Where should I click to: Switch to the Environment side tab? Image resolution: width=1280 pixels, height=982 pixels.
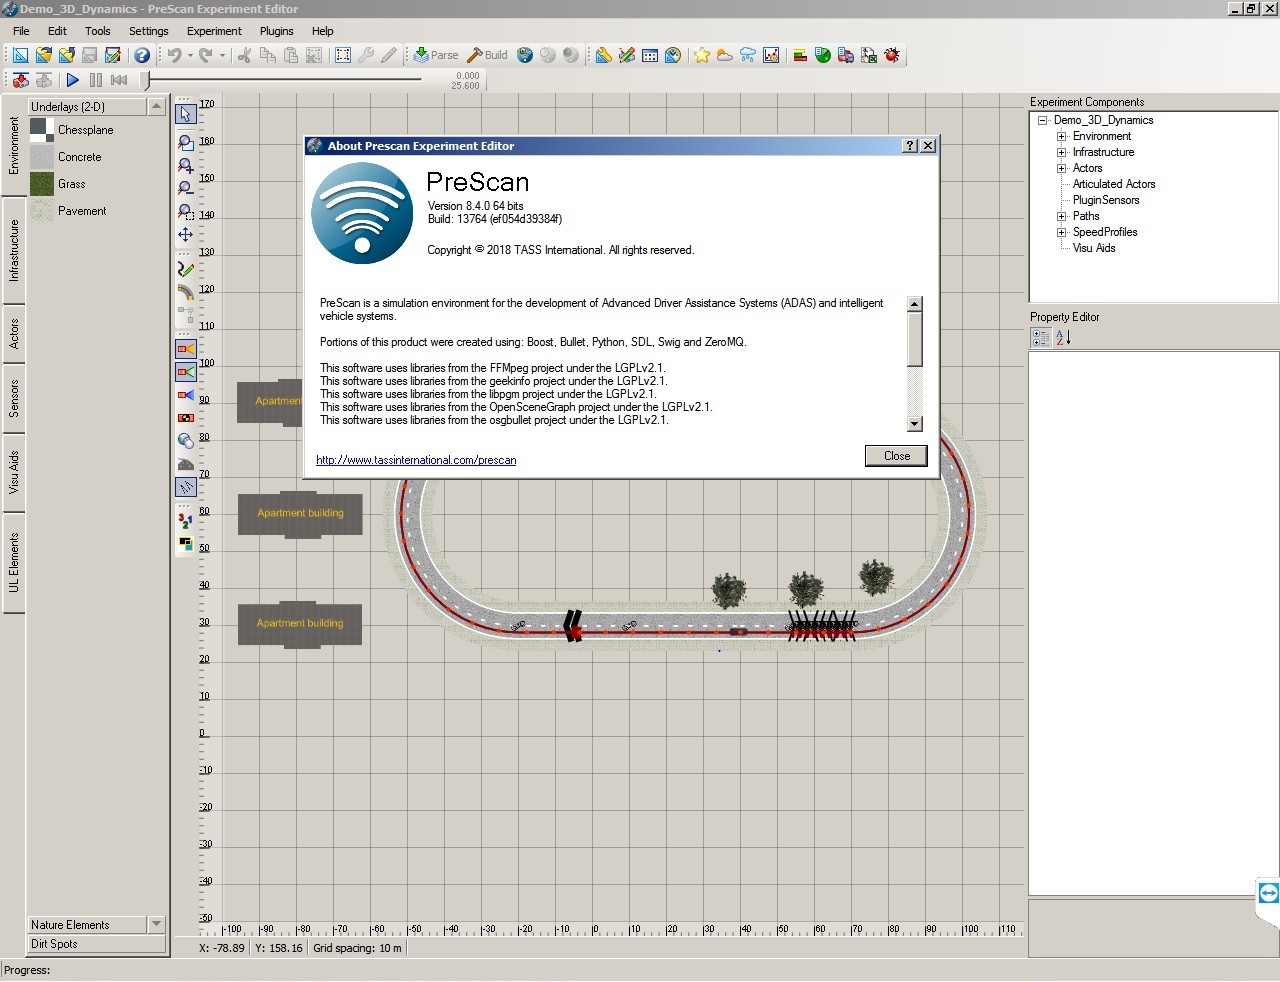14,146
